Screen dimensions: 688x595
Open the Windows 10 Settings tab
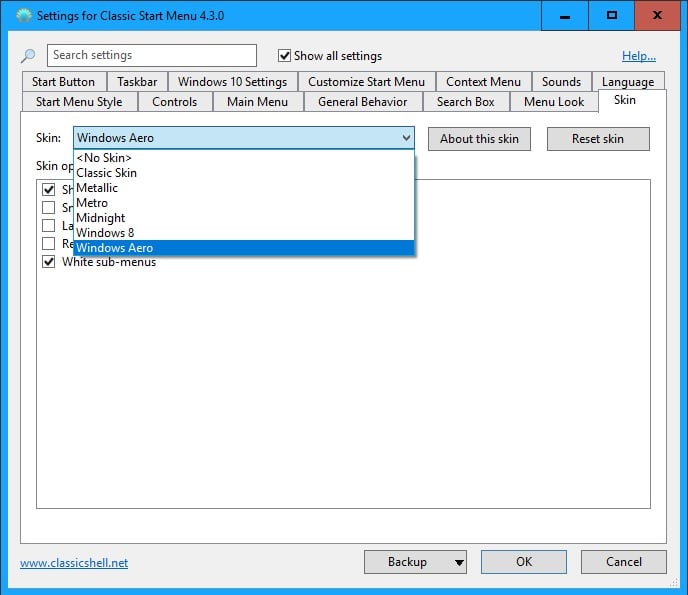pos(233,82)
